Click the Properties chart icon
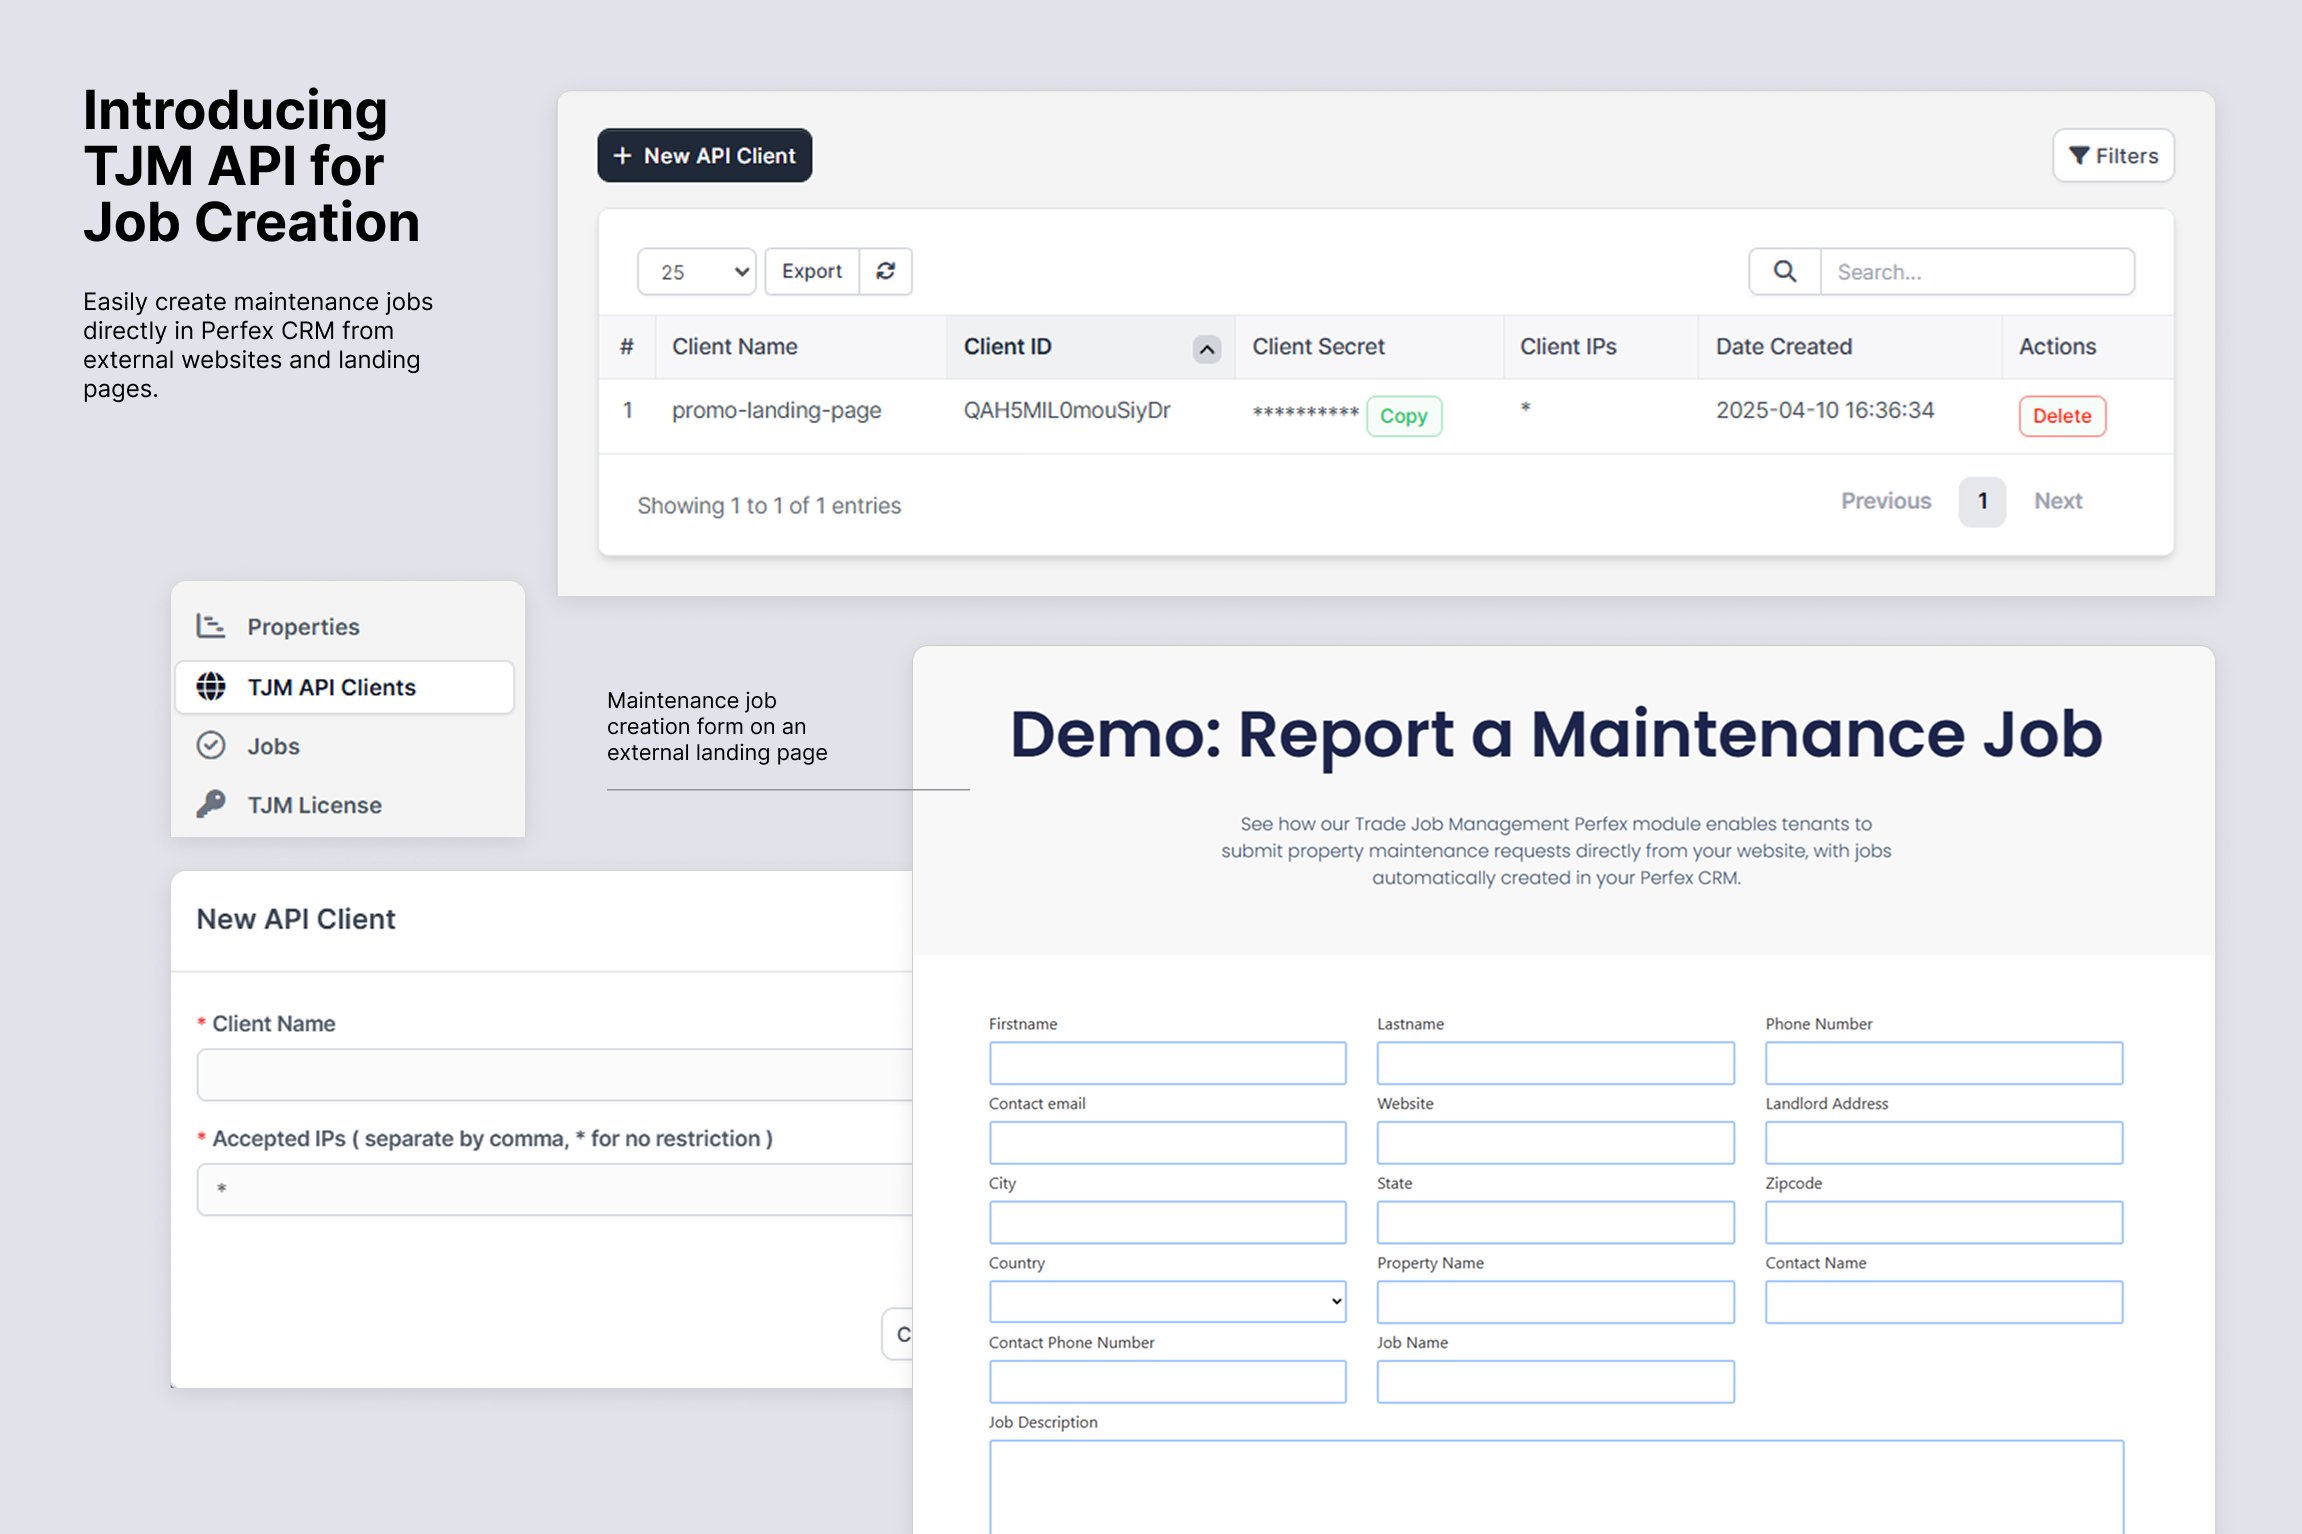The width and height of the screenshot is (2302, 1534). coord(211,626)
